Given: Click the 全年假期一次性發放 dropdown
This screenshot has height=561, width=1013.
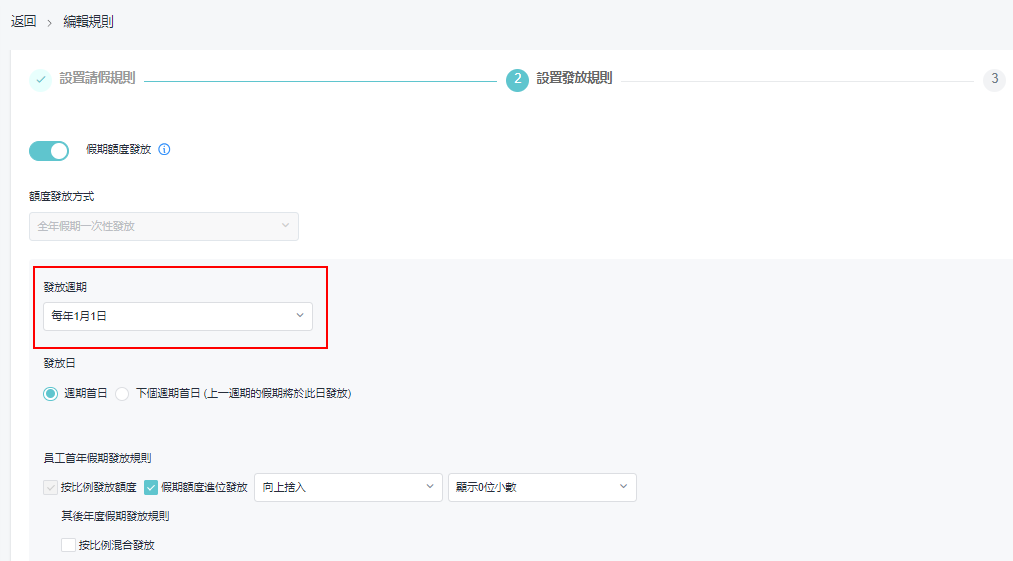Looking at the screenshot, I should pos(164,226).
